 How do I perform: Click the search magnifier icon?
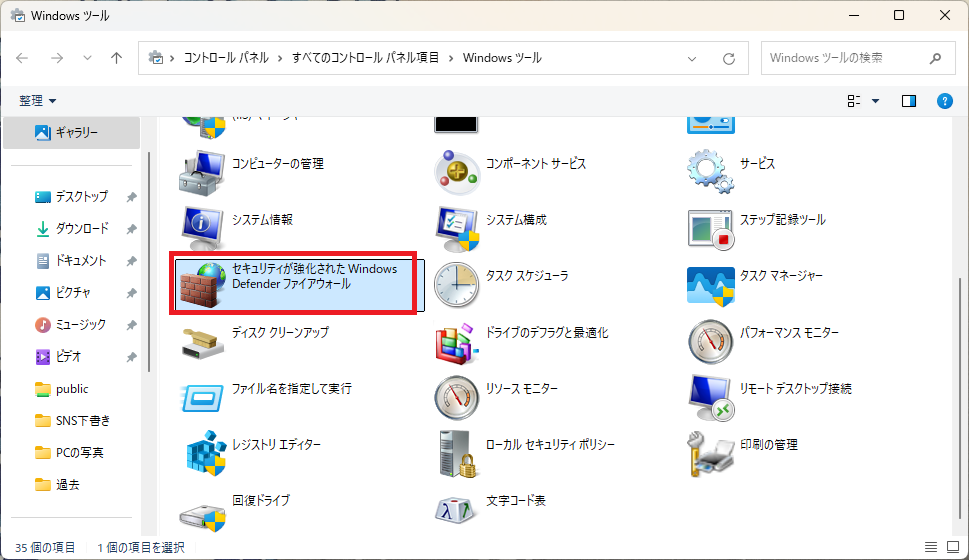click(935, 58)
